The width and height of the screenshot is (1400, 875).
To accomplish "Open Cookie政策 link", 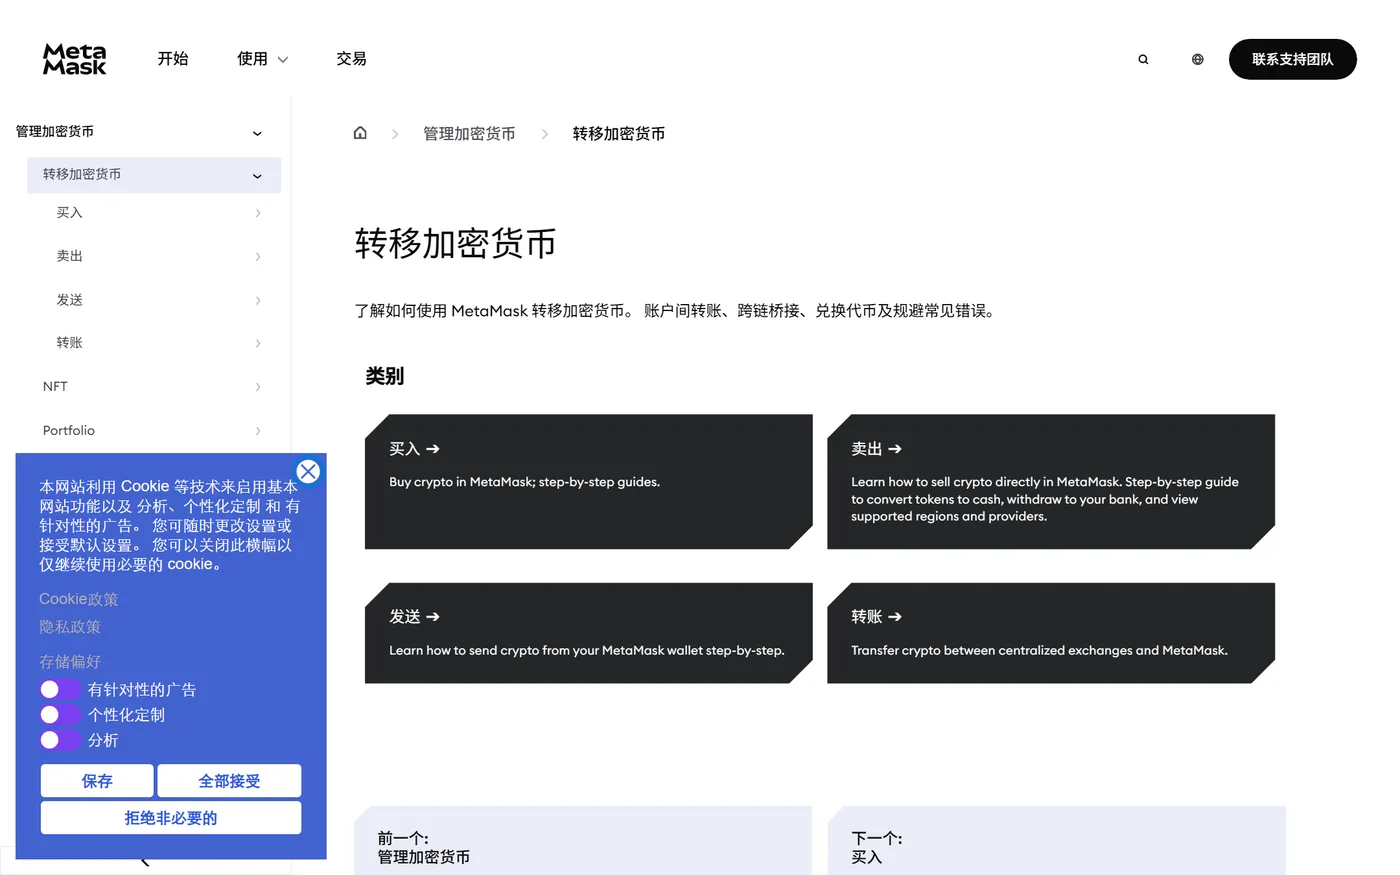I will tap(78, 599).
